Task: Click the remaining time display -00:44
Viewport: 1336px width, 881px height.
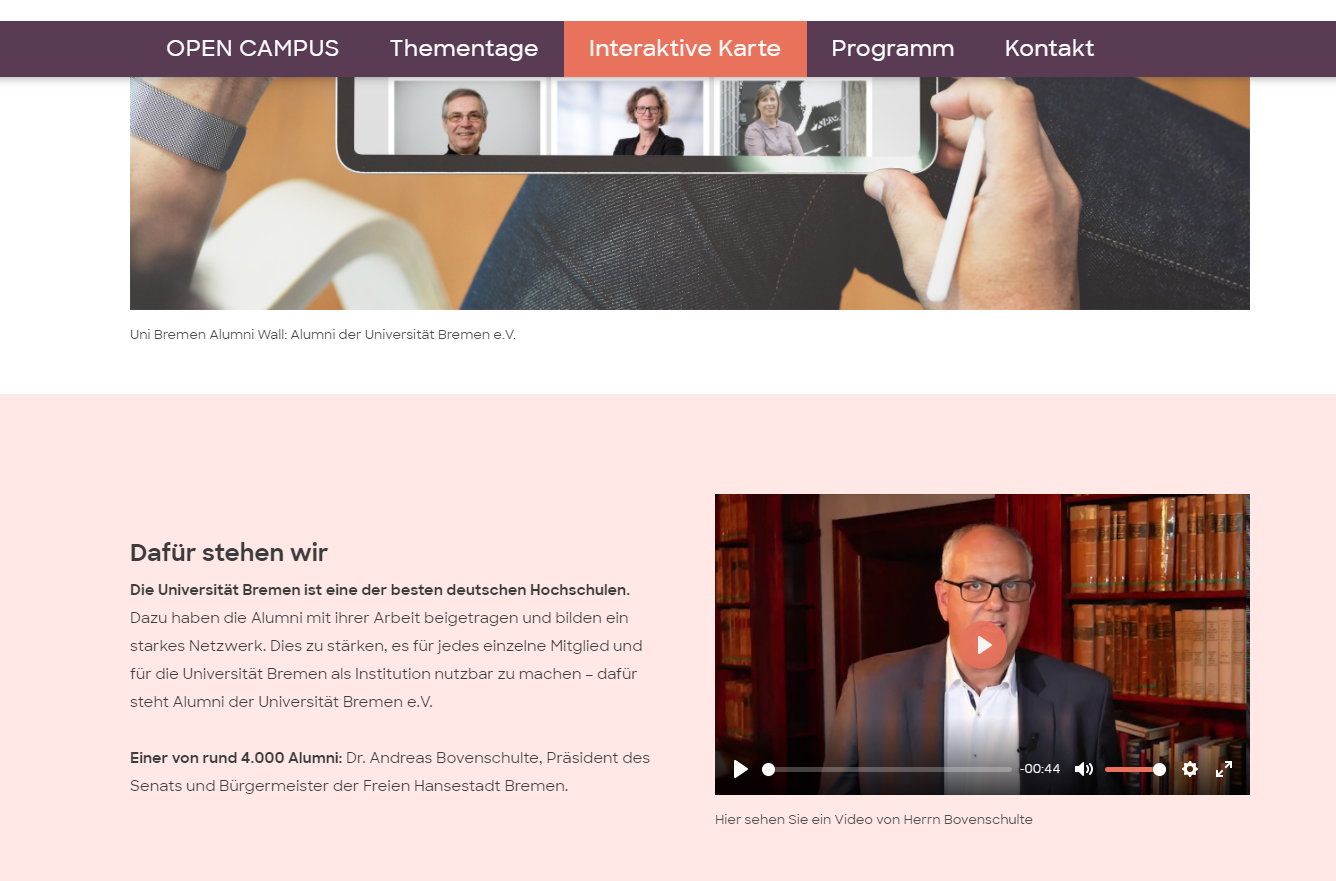Action: tap(1040, 769)
